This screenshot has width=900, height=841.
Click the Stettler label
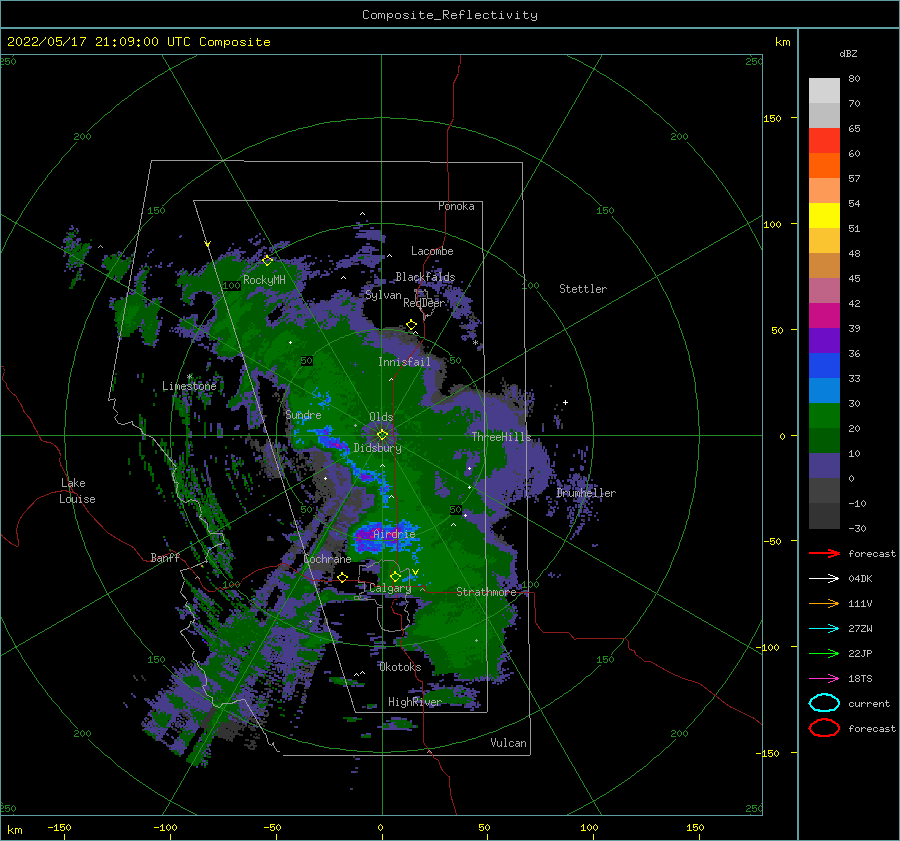tap(583, 289)
